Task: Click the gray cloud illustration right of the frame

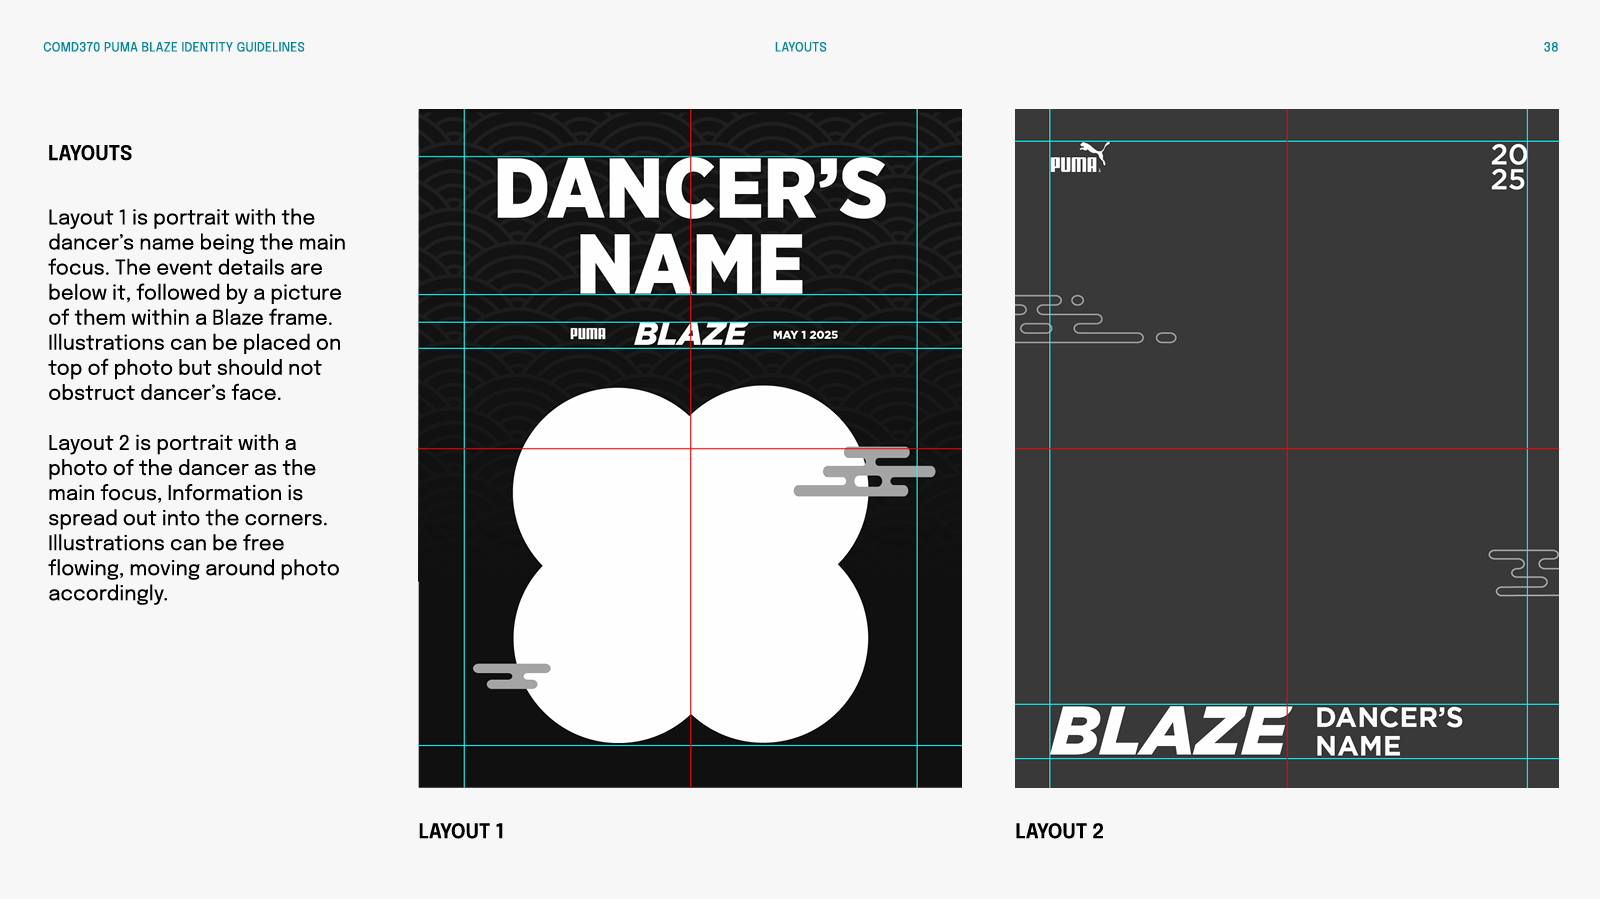Action: click(x=864, y=472)
